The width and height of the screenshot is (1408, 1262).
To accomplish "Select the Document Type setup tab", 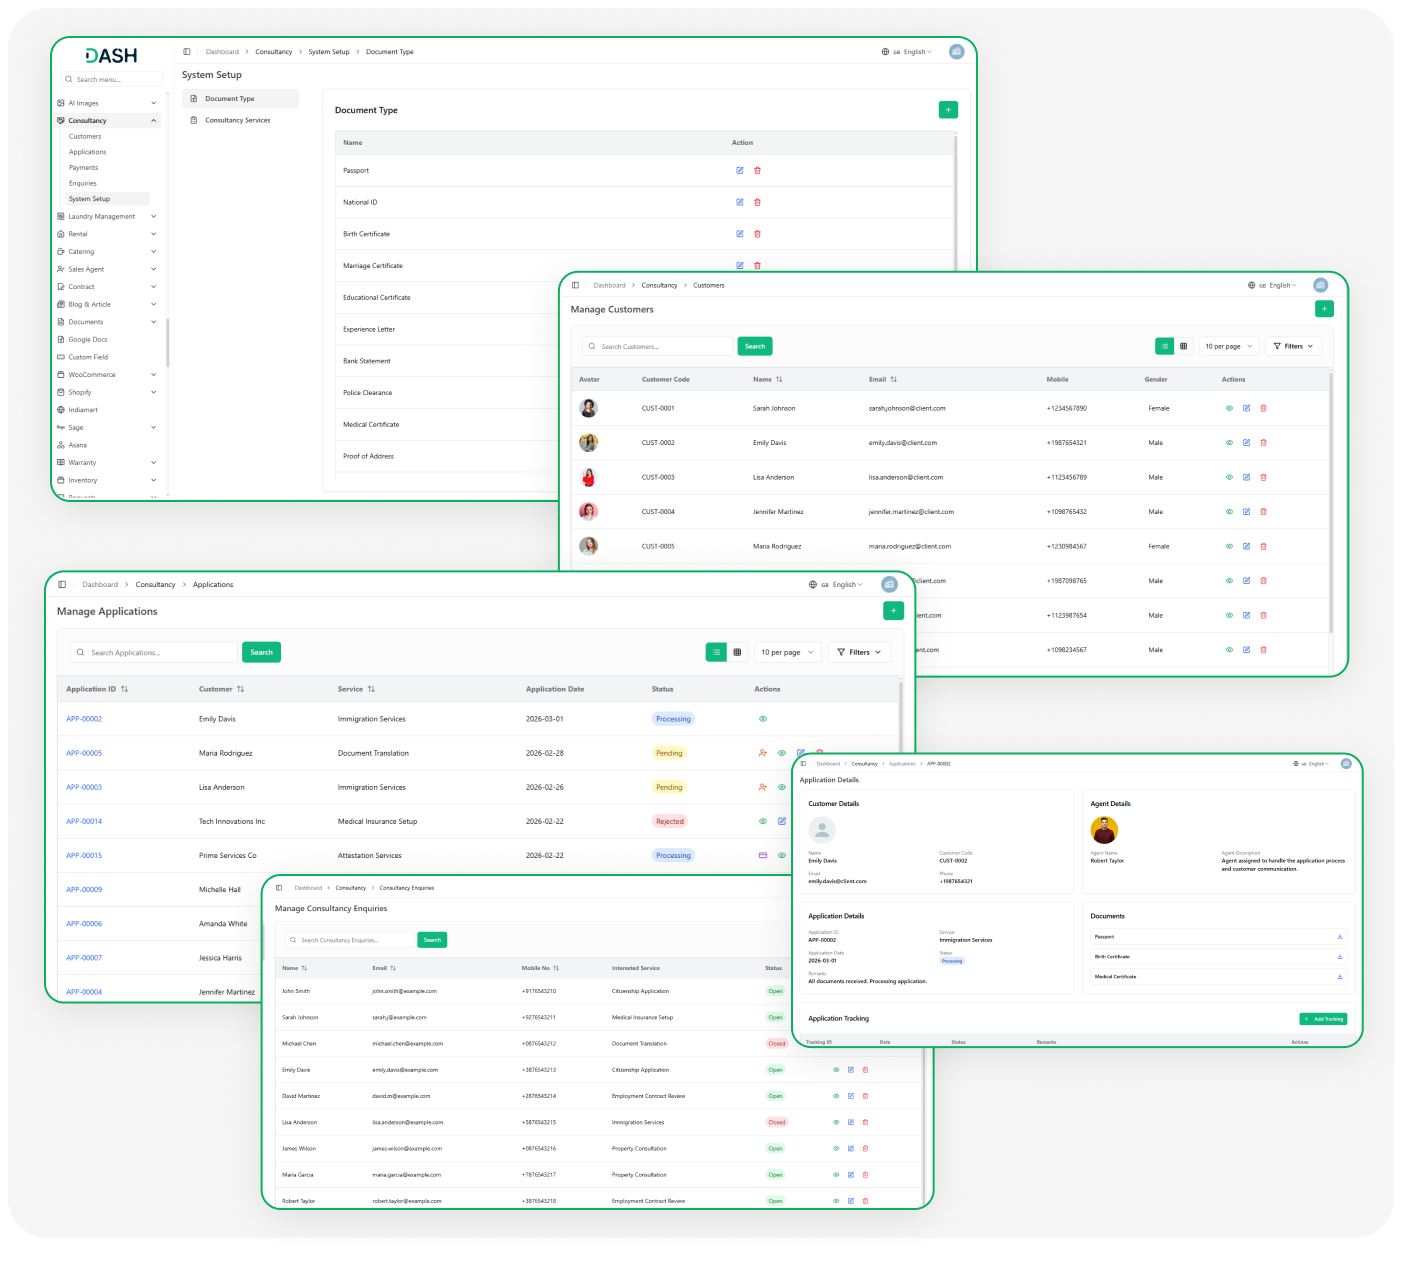I will (x=240, y=99).
